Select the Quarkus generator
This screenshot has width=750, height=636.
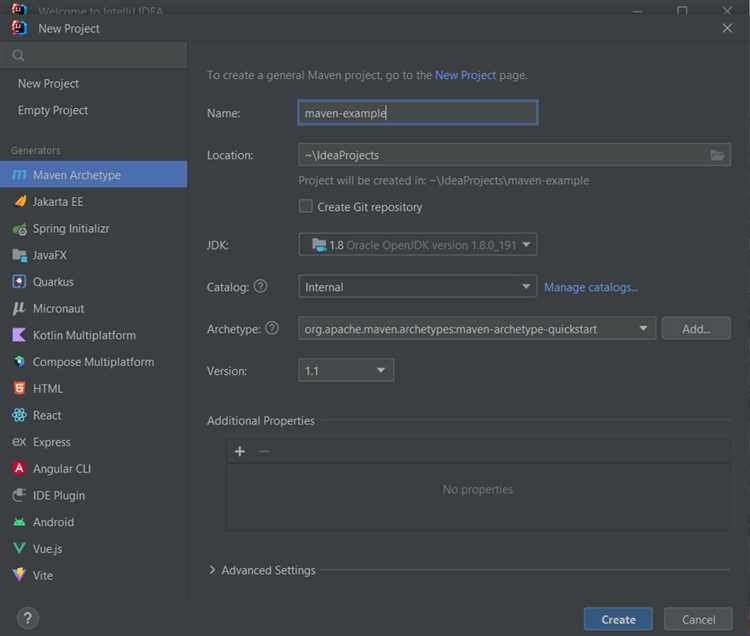(x=94, y=282)
